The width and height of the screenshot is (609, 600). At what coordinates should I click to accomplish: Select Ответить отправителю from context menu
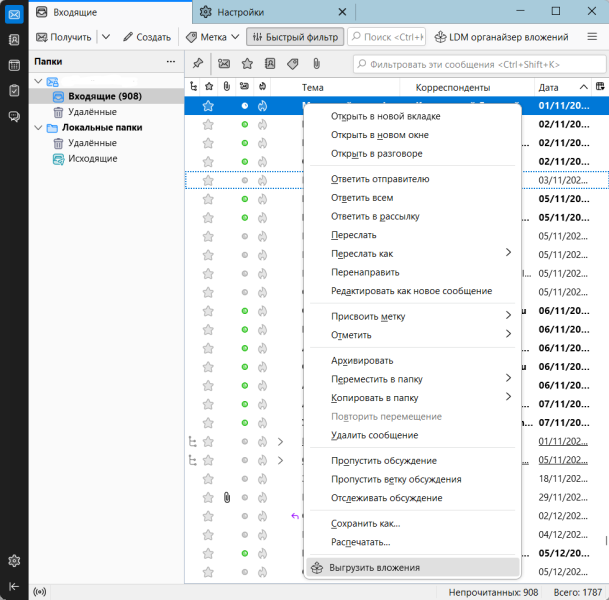[x=379, y=179]
